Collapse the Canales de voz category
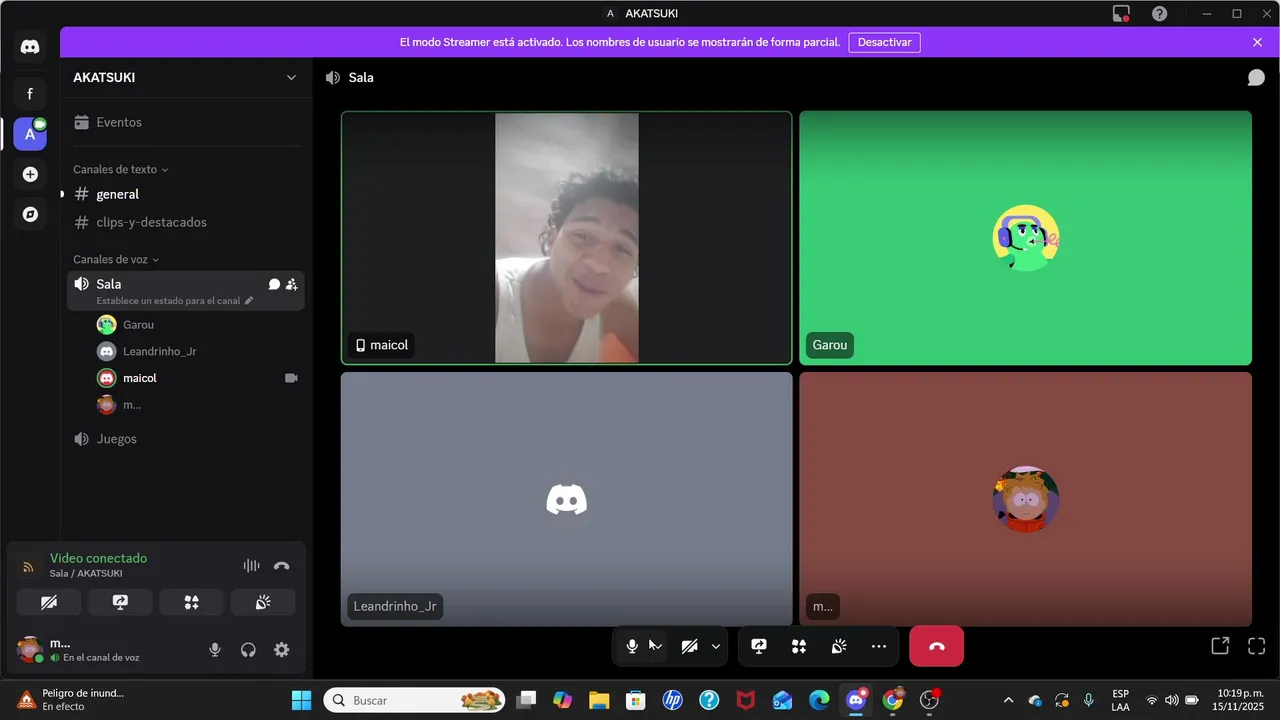Viewport: 1280px width, 720px height. 116,259
